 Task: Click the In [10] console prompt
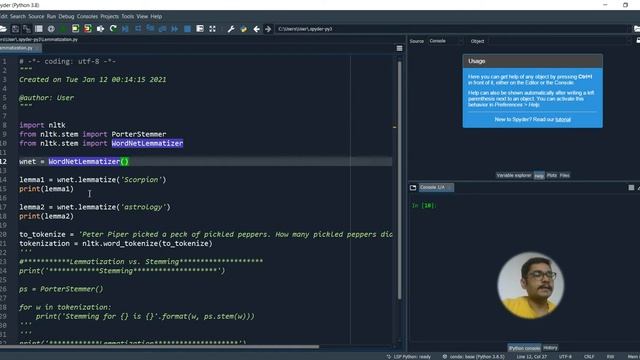(424, 205)
